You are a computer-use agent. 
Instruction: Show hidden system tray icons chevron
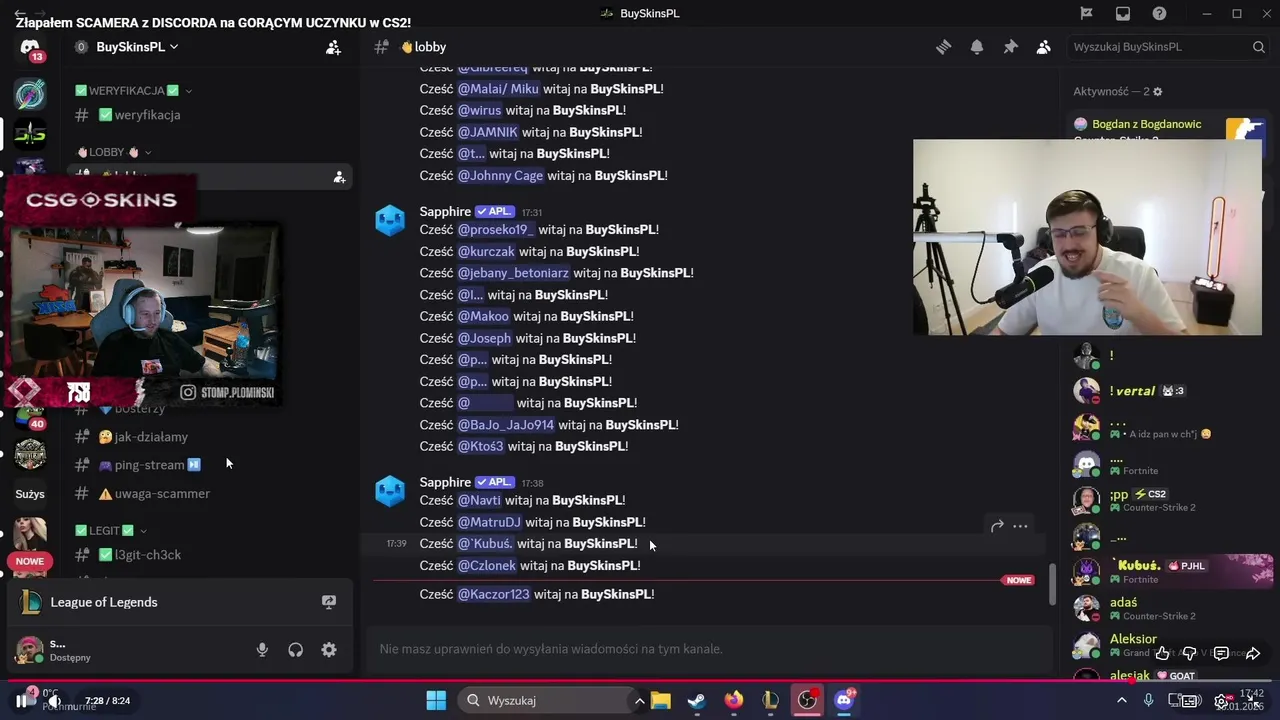point(1121,701)
